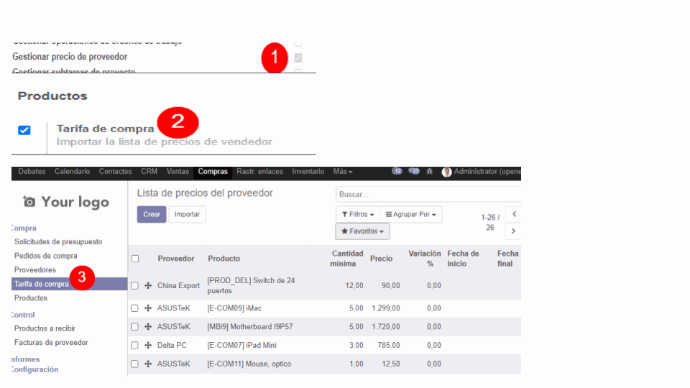Check the Delta PC row checkbox

(x=135, y=345)
